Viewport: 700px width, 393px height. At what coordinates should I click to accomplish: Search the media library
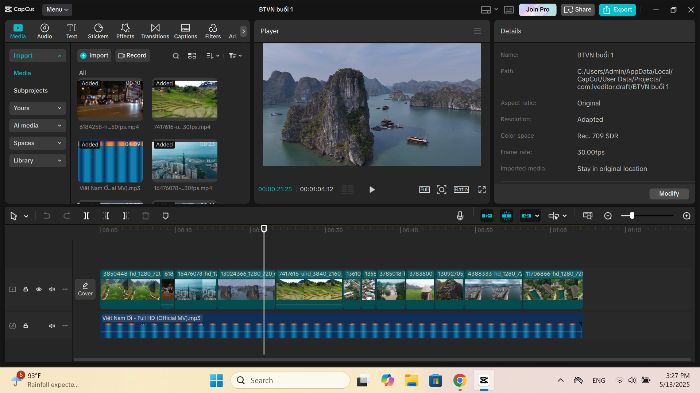pos(176,56)
